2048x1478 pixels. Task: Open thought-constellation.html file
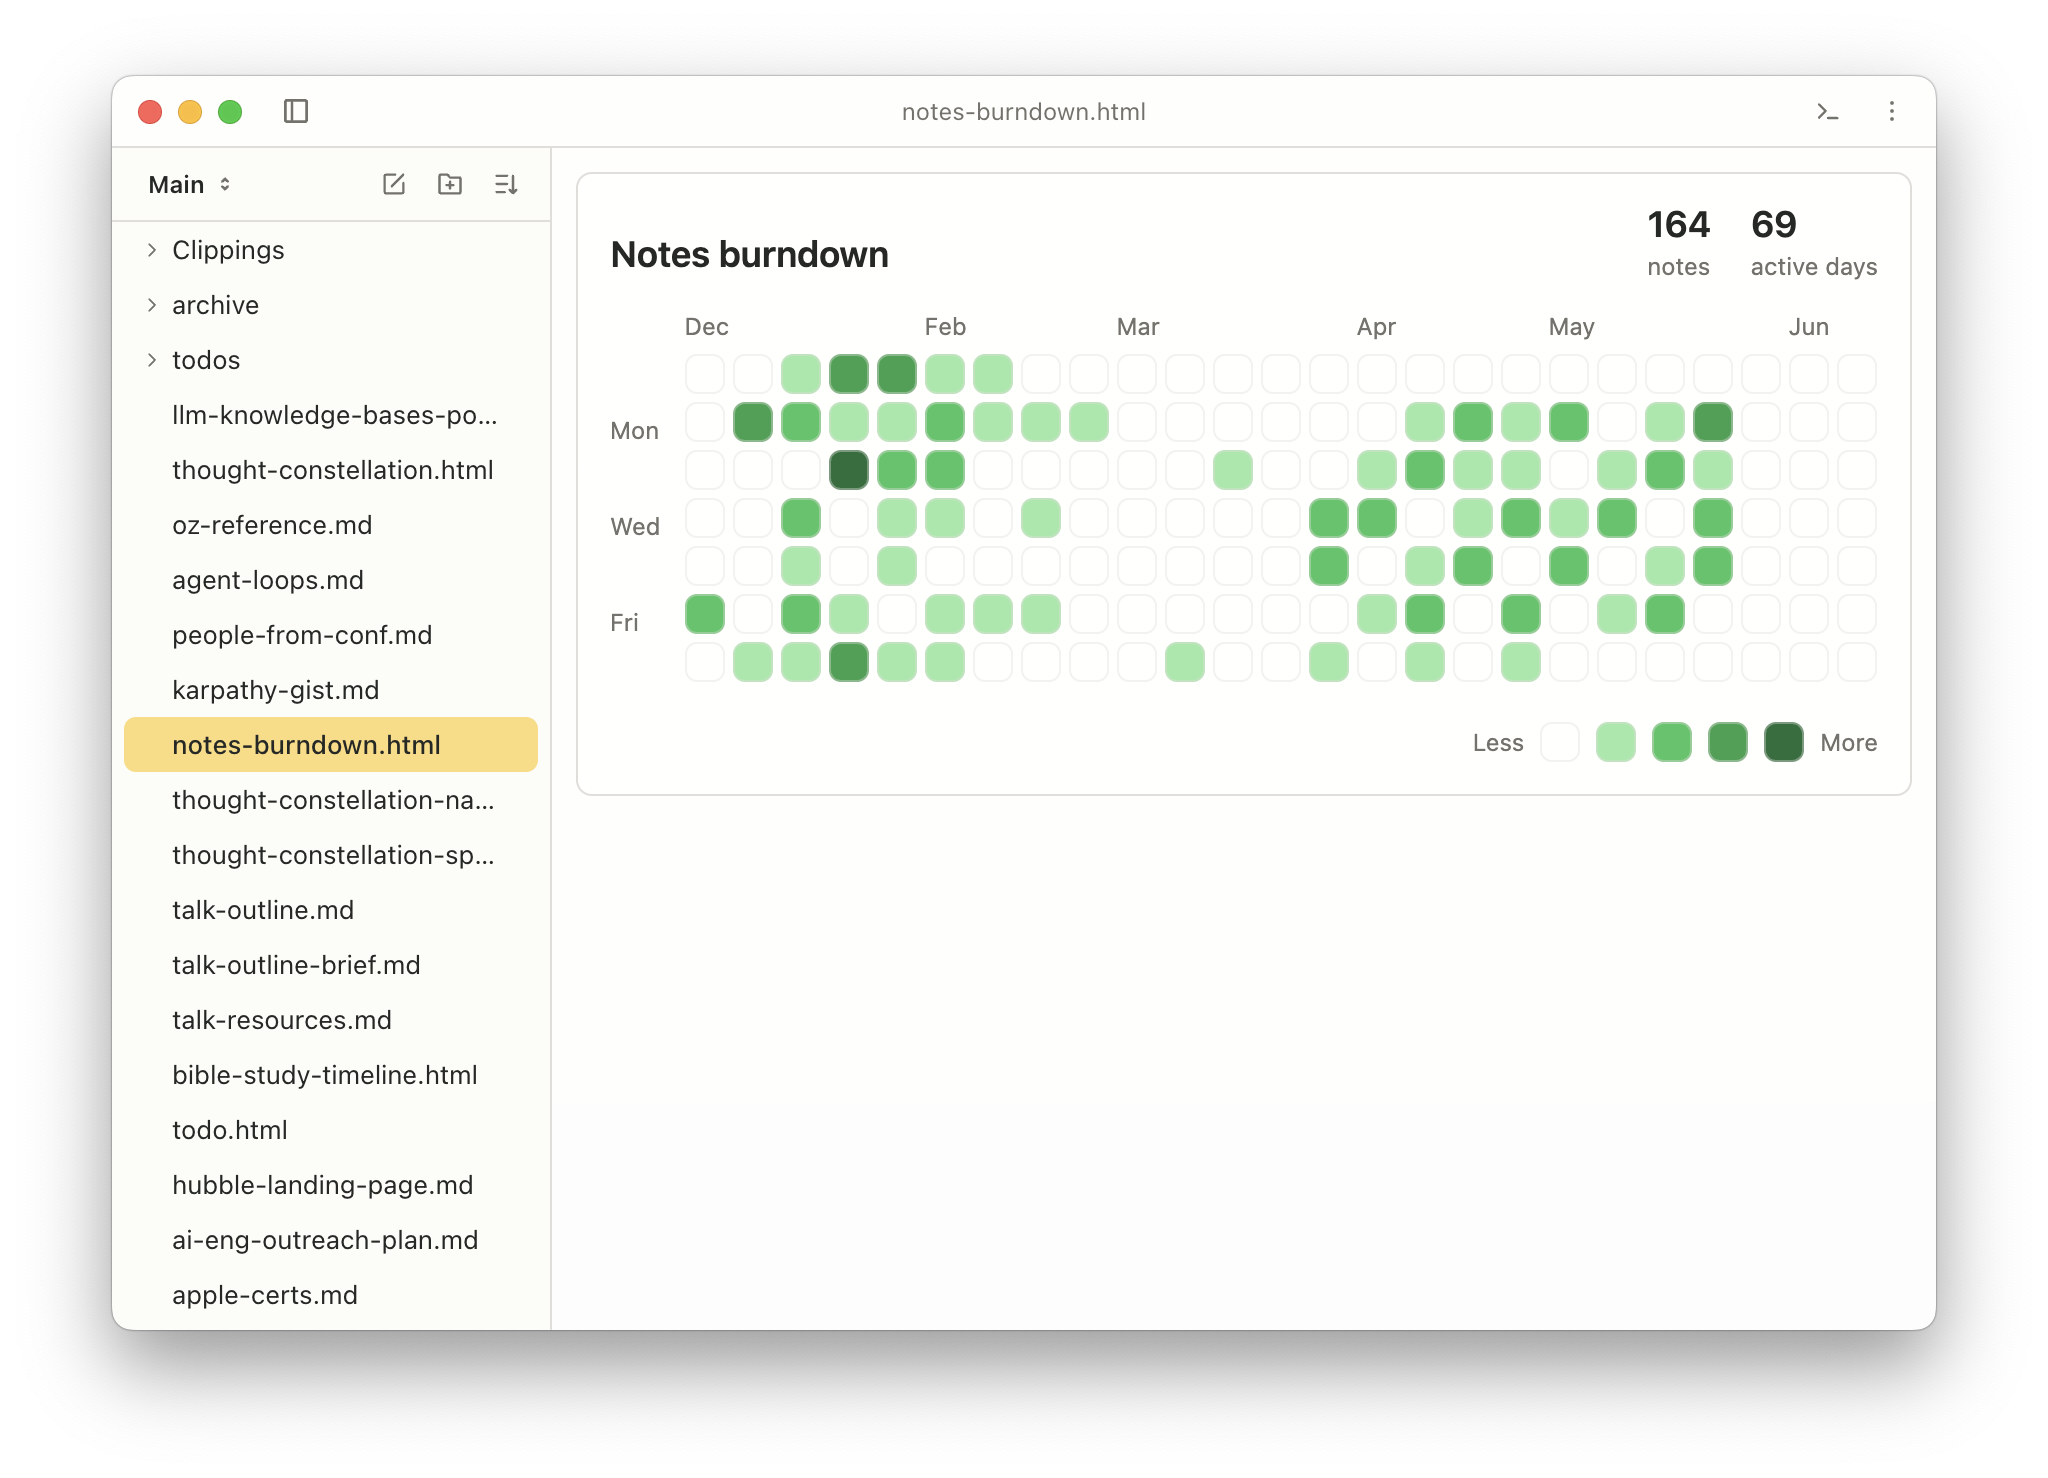tap(331, 470)
